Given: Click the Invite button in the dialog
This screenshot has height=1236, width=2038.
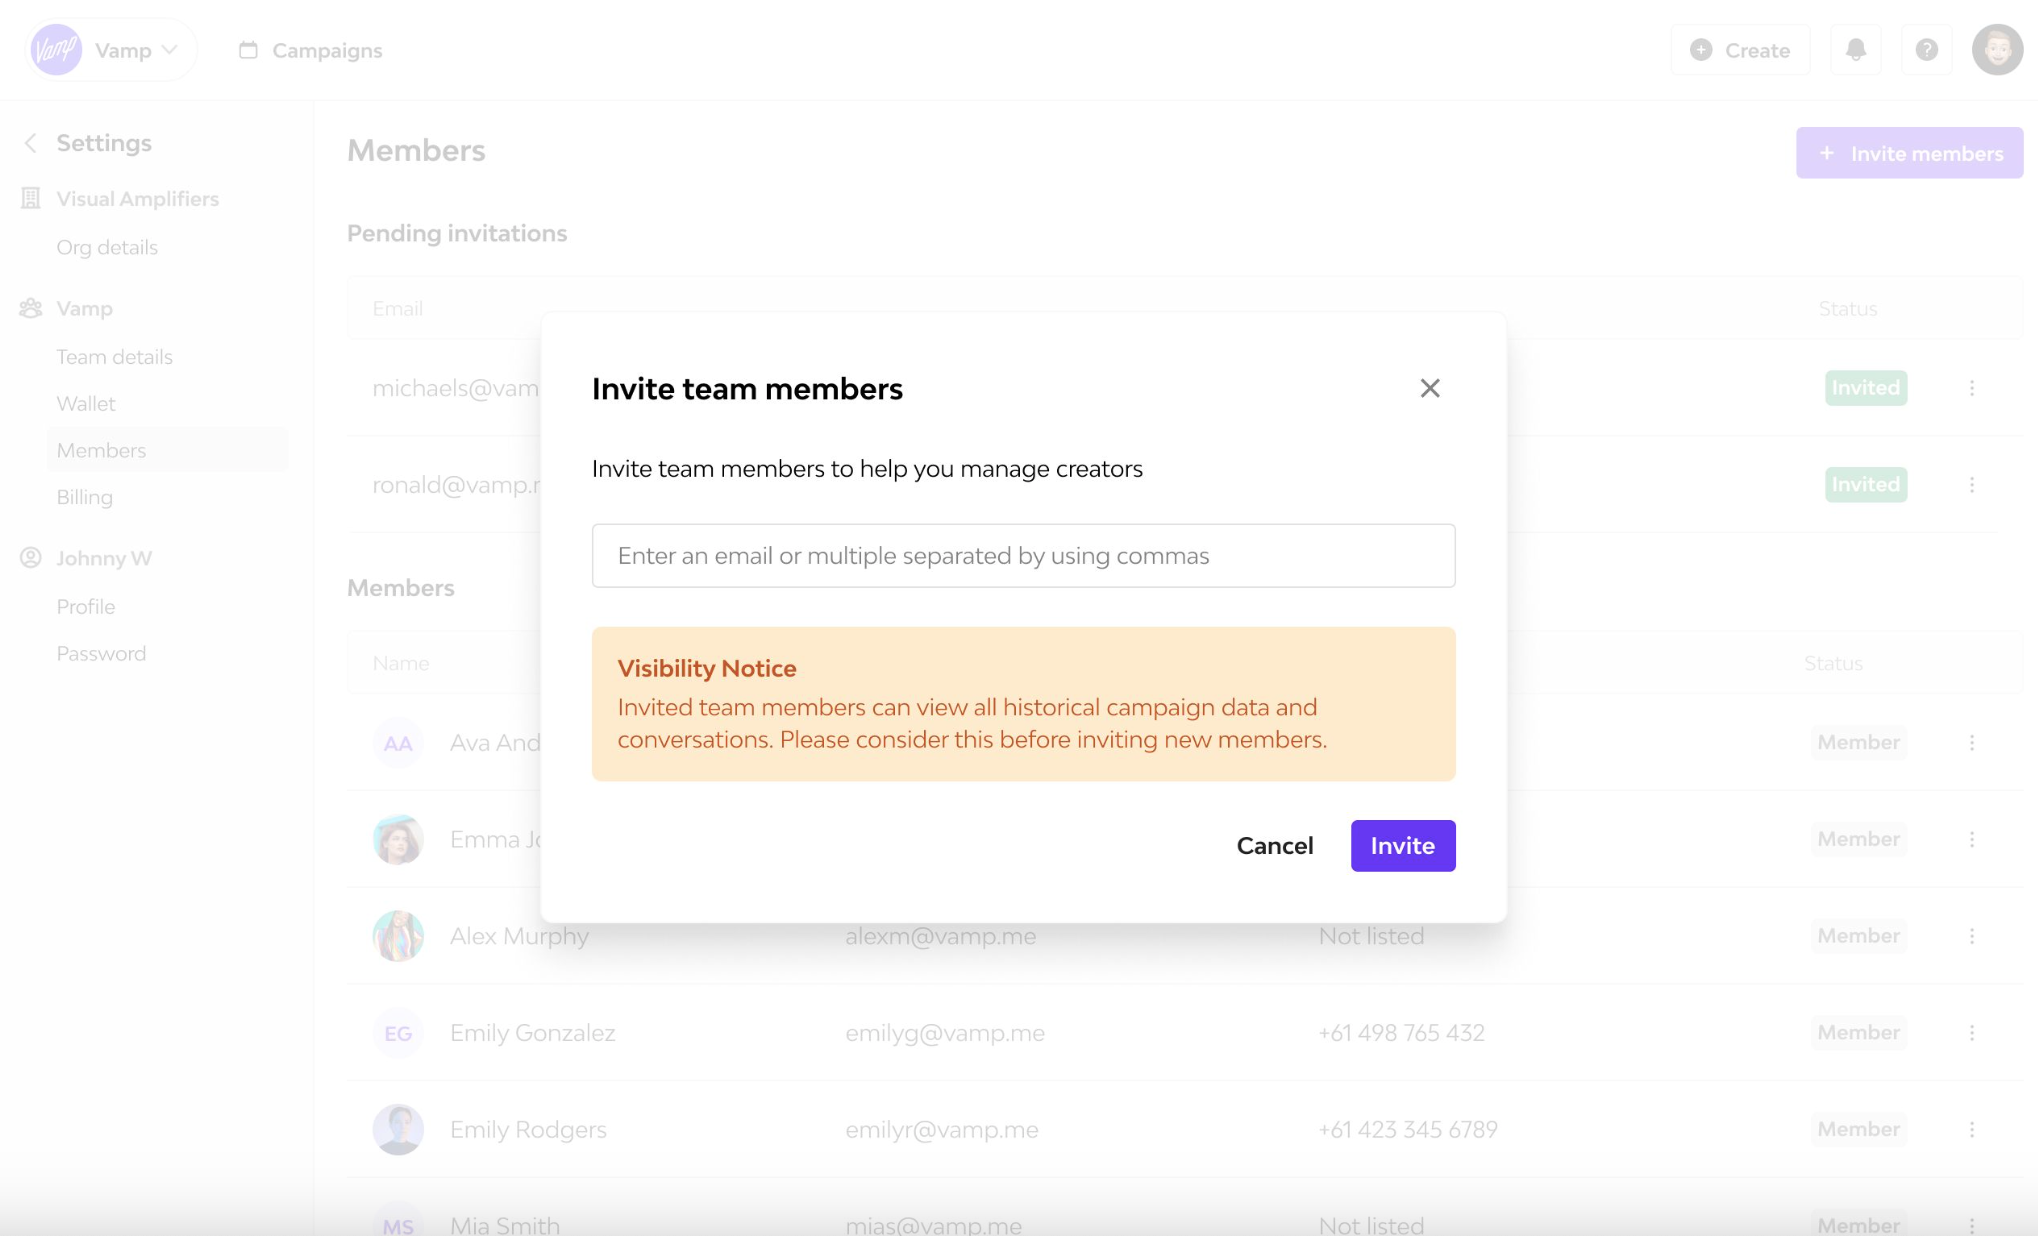Looking at the screenshot, I should [x=1402, y=845].
